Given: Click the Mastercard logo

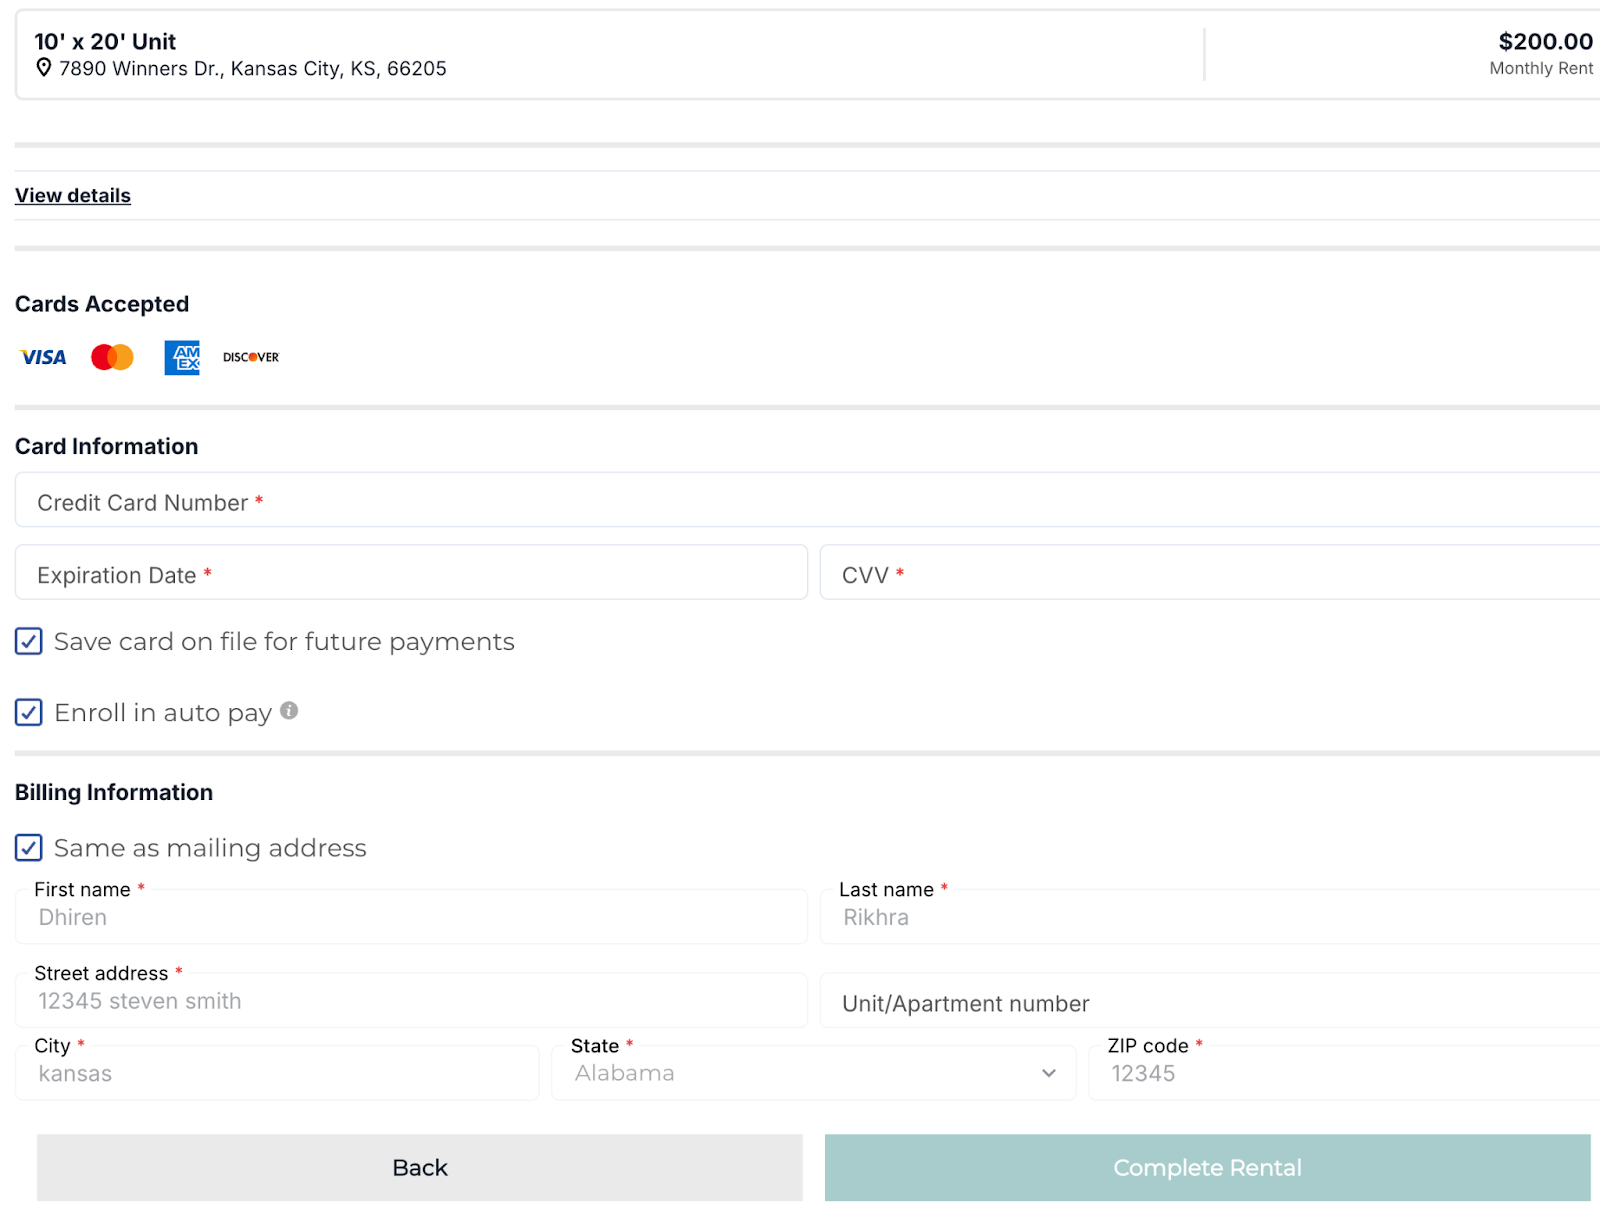Looking at the screenshot, I should (x=112, y=357).
